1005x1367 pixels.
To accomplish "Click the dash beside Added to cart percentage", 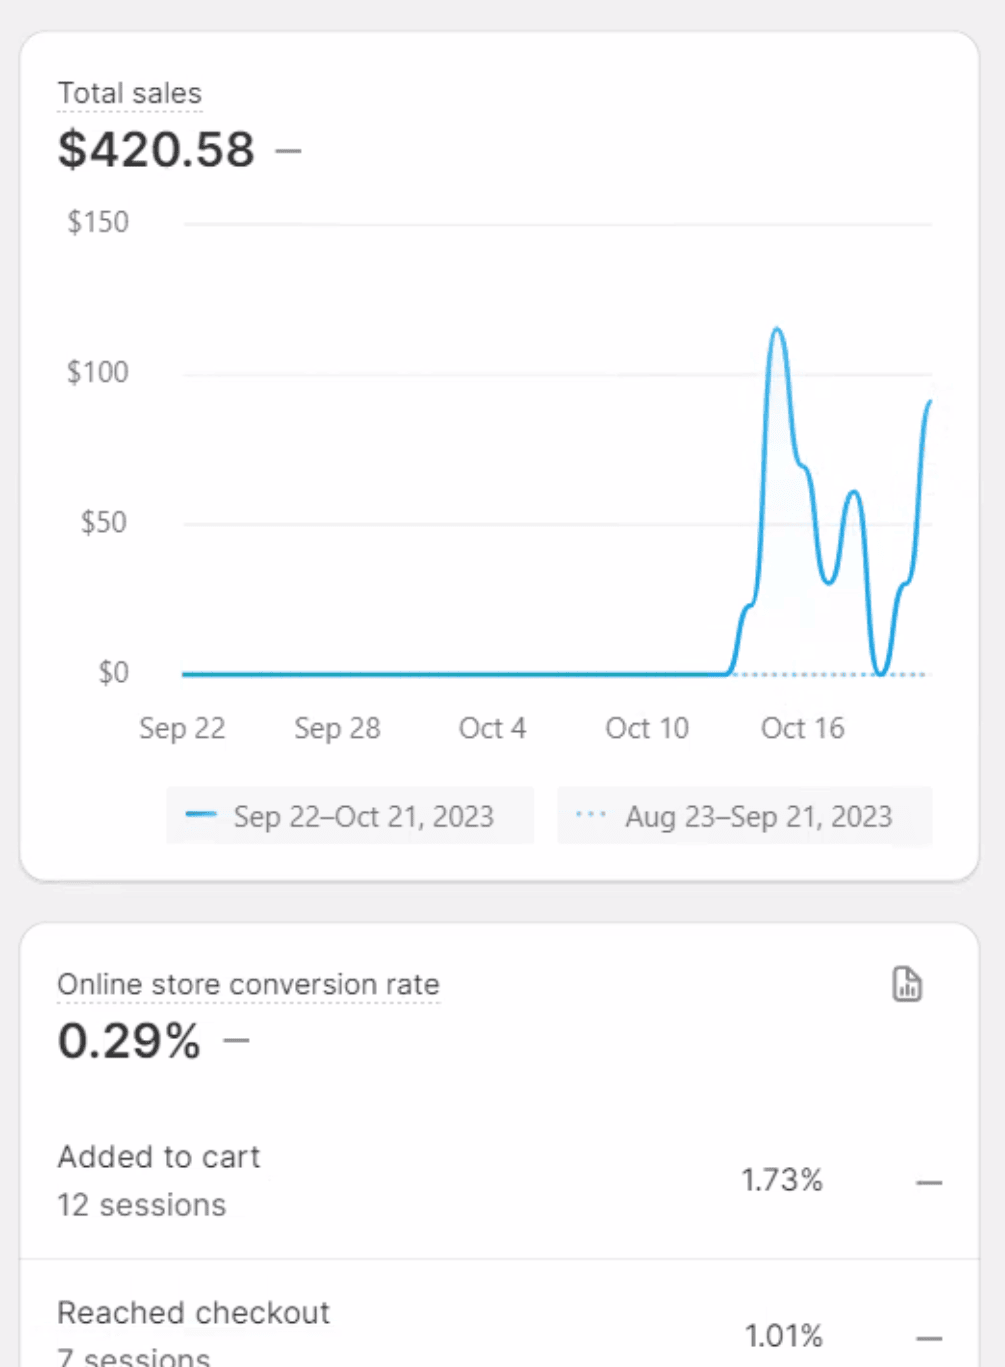I will coord(929,1183).
